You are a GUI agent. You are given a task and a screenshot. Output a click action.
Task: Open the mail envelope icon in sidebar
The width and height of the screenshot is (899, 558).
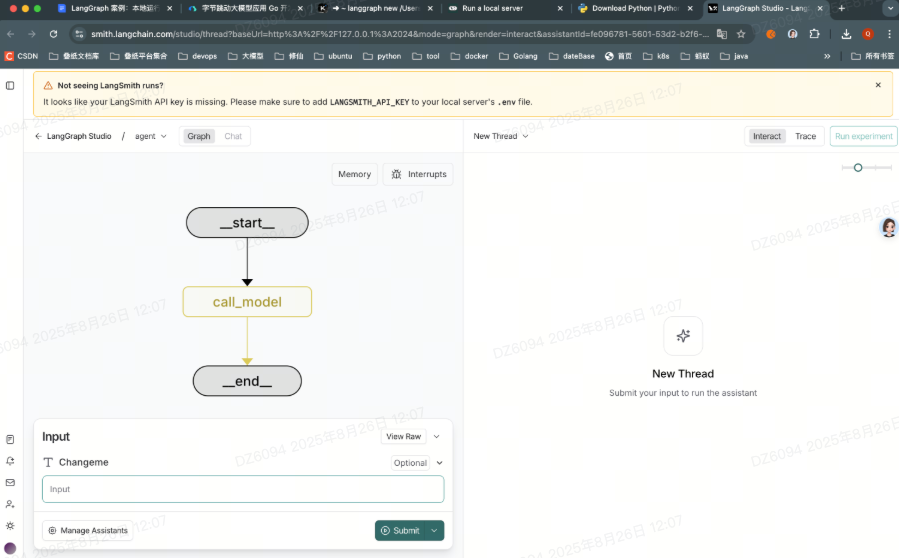tap(10, 483)
